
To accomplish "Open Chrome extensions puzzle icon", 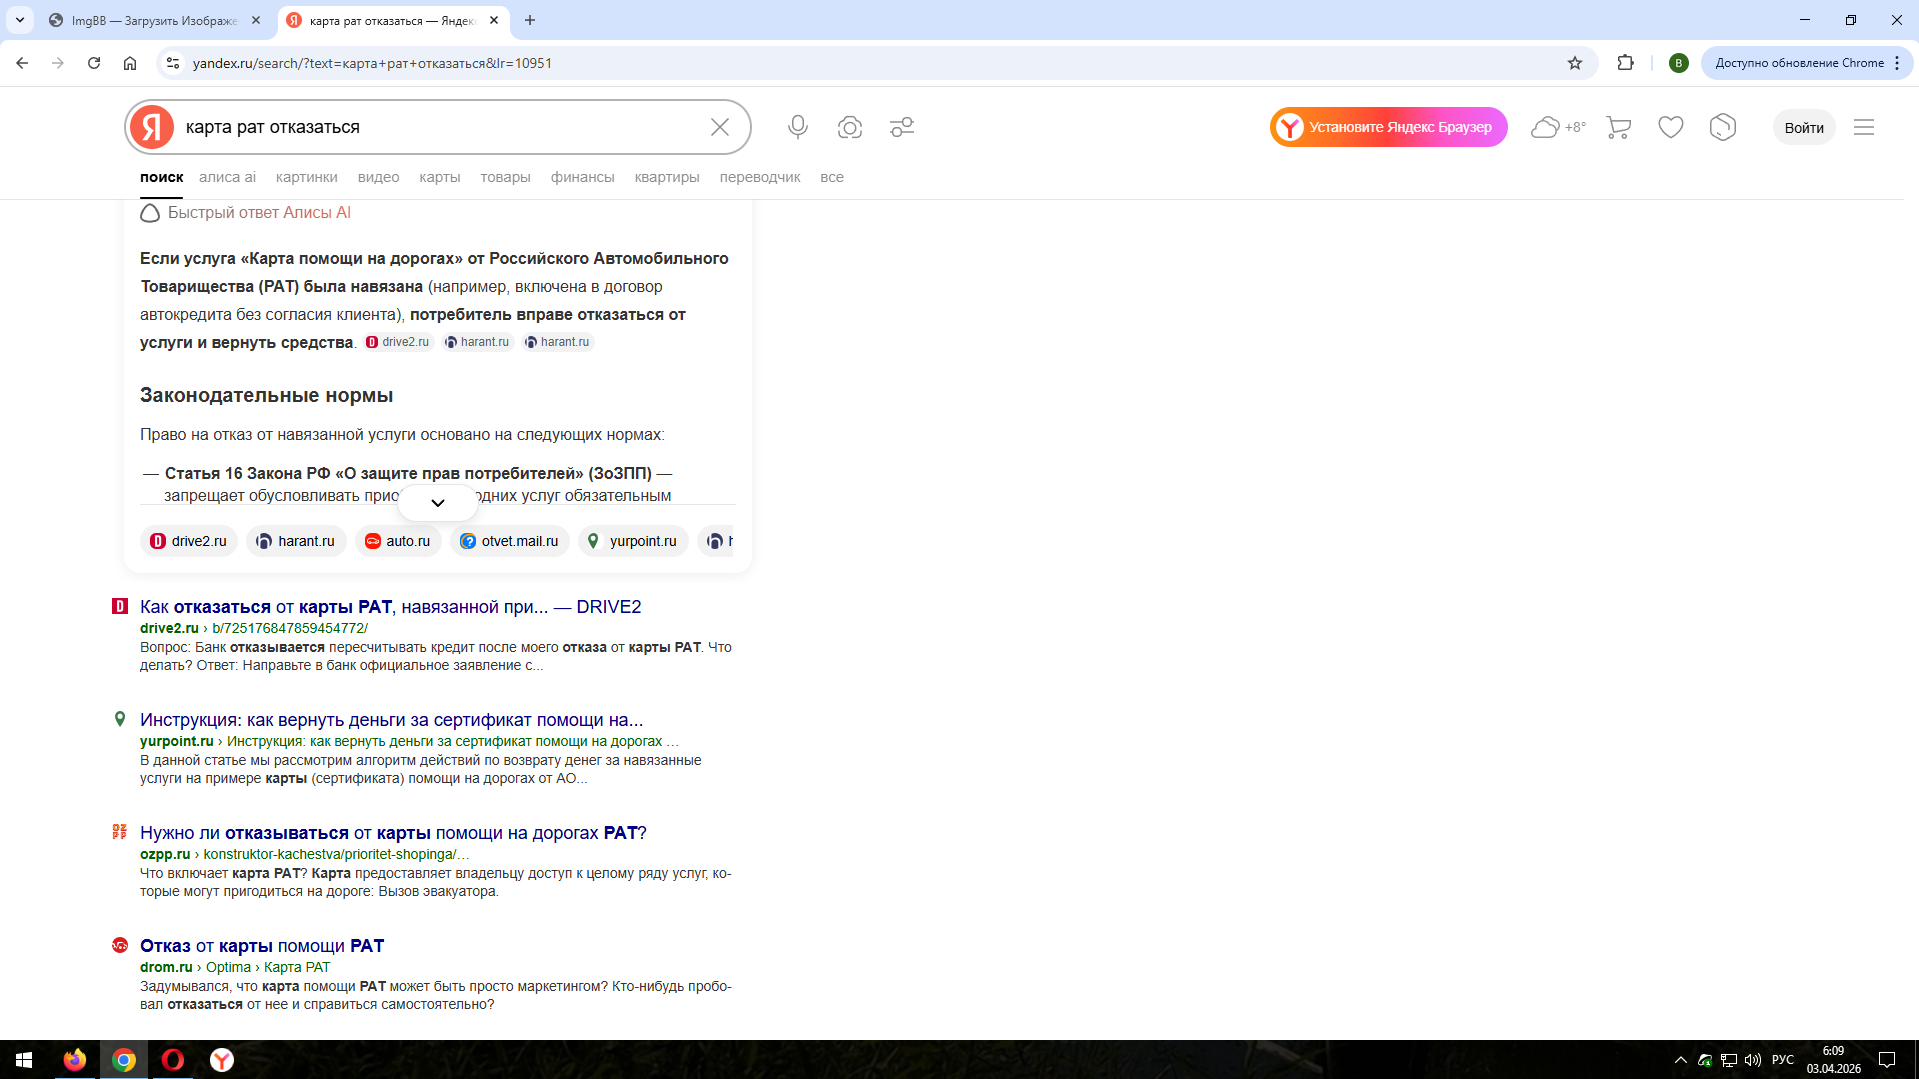I will pyautogui.click(x=1626, y=63).
